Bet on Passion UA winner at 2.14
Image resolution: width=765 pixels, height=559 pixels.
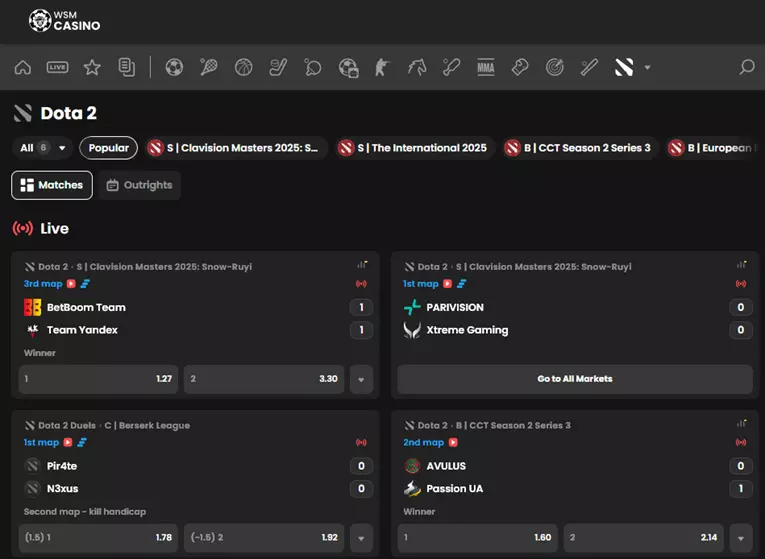(x=644, y=538)
